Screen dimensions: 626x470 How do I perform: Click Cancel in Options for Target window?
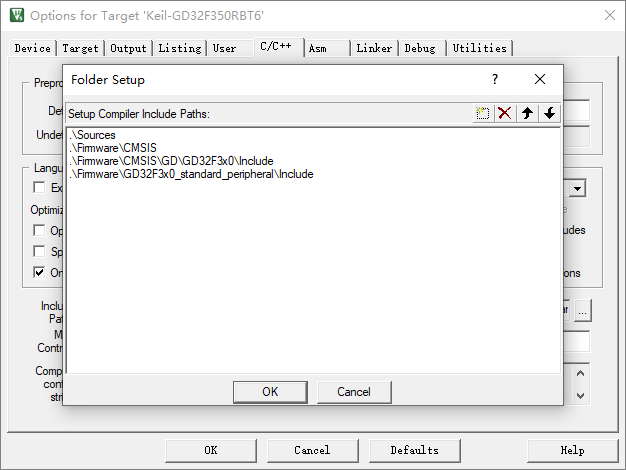tap(313, 450)
